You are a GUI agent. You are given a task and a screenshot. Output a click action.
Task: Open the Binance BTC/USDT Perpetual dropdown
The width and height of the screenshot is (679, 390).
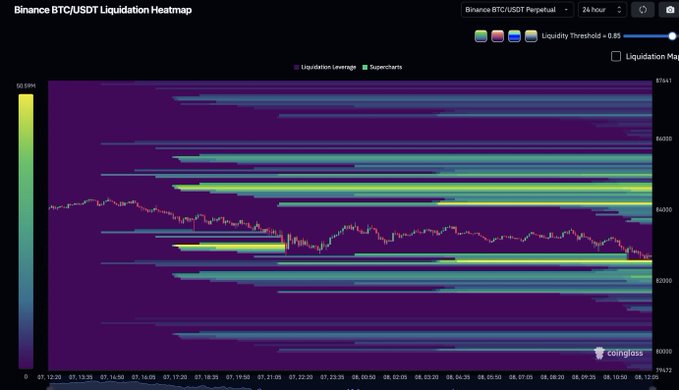517,10
